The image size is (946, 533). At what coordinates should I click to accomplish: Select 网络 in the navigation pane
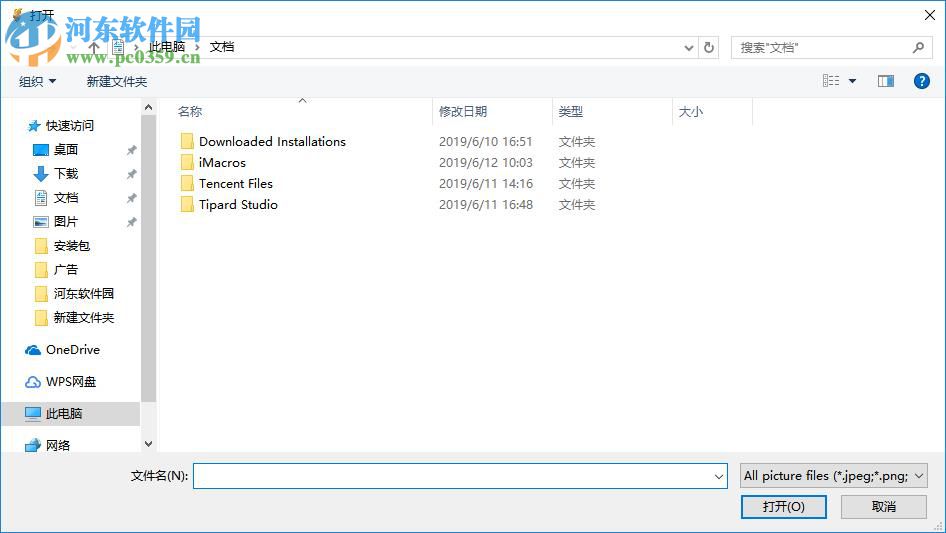tap(57, 445)
